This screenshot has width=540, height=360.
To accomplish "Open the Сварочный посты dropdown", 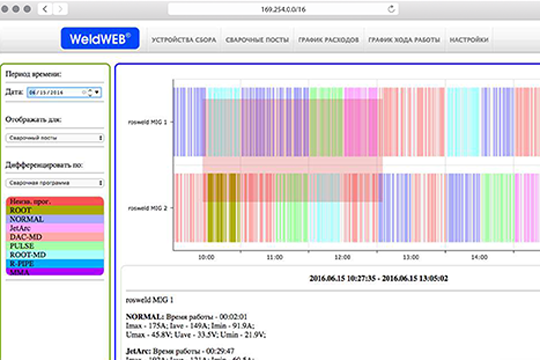I will click(55, 138).
